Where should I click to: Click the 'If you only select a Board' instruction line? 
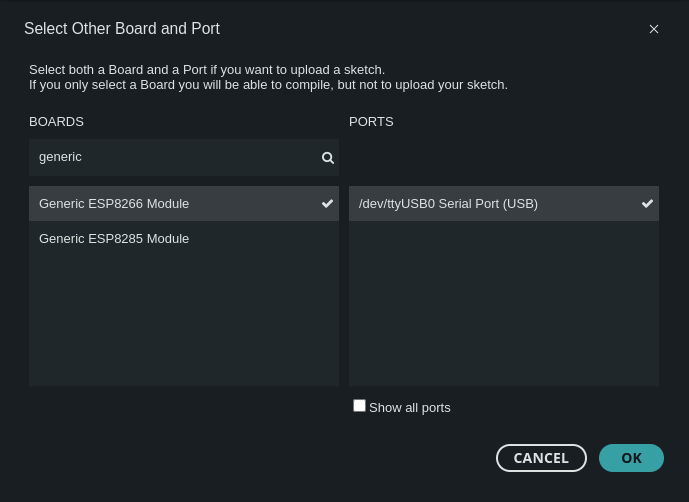tap(268, 85)
